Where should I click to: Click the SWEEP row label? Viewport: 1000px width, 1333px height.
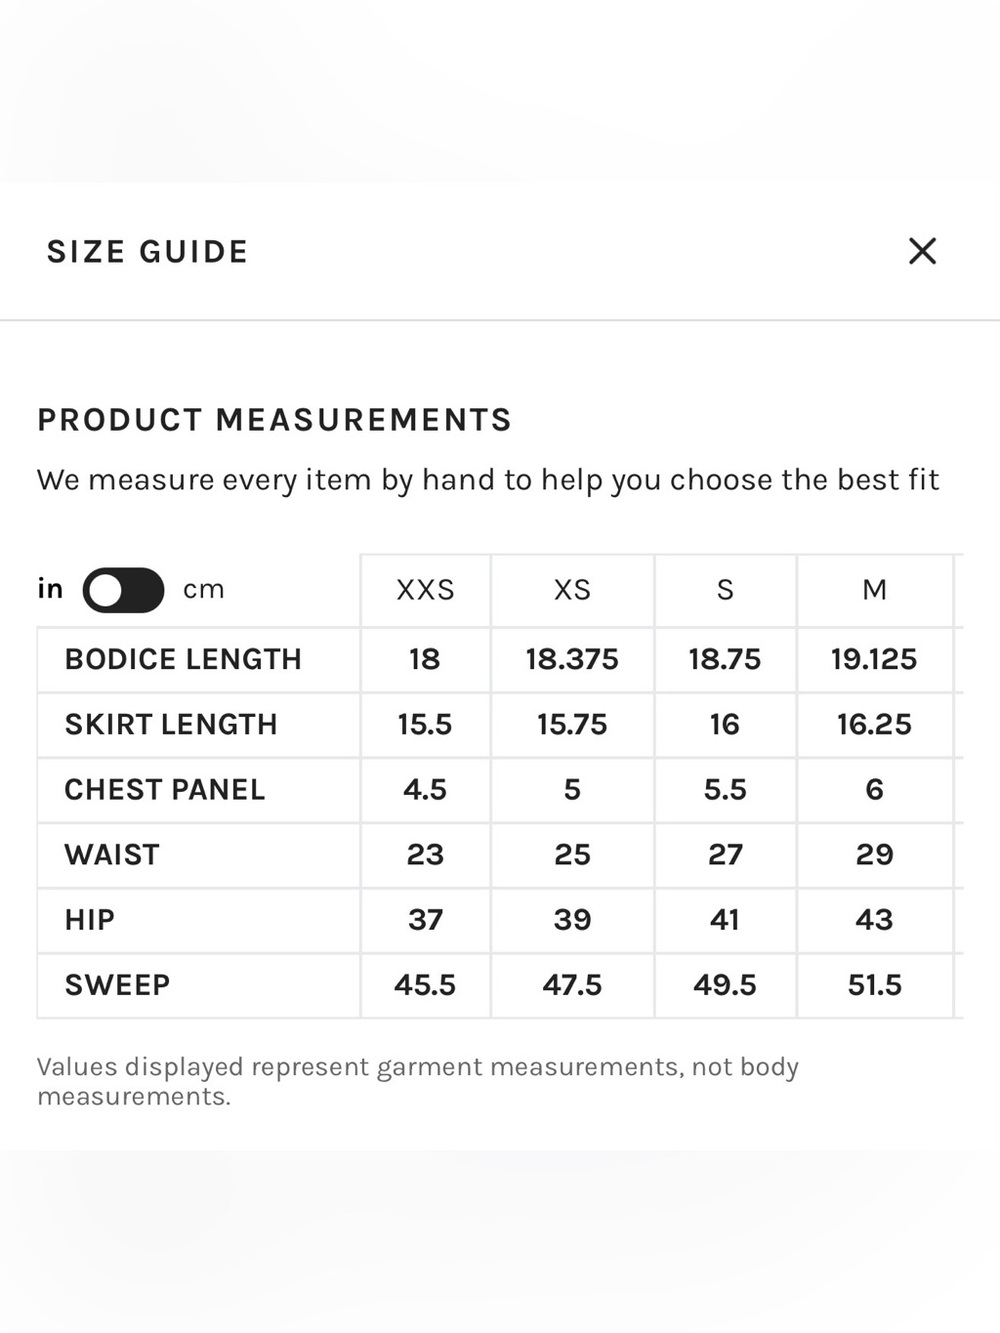(x=117, y=985)
